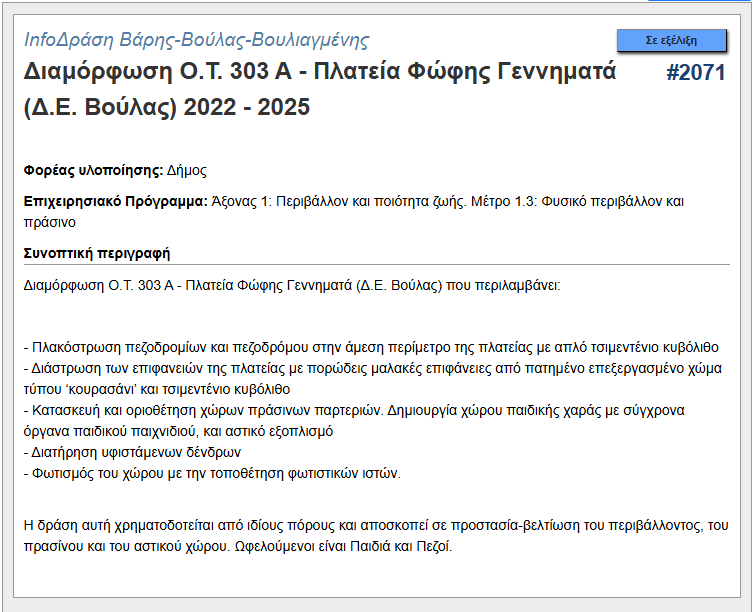The height and width of the screenshot is (612, 753).
Task: Select the "Πλακόστρωση πεζοδρομίων" bullet line
Action: point(370,348)
